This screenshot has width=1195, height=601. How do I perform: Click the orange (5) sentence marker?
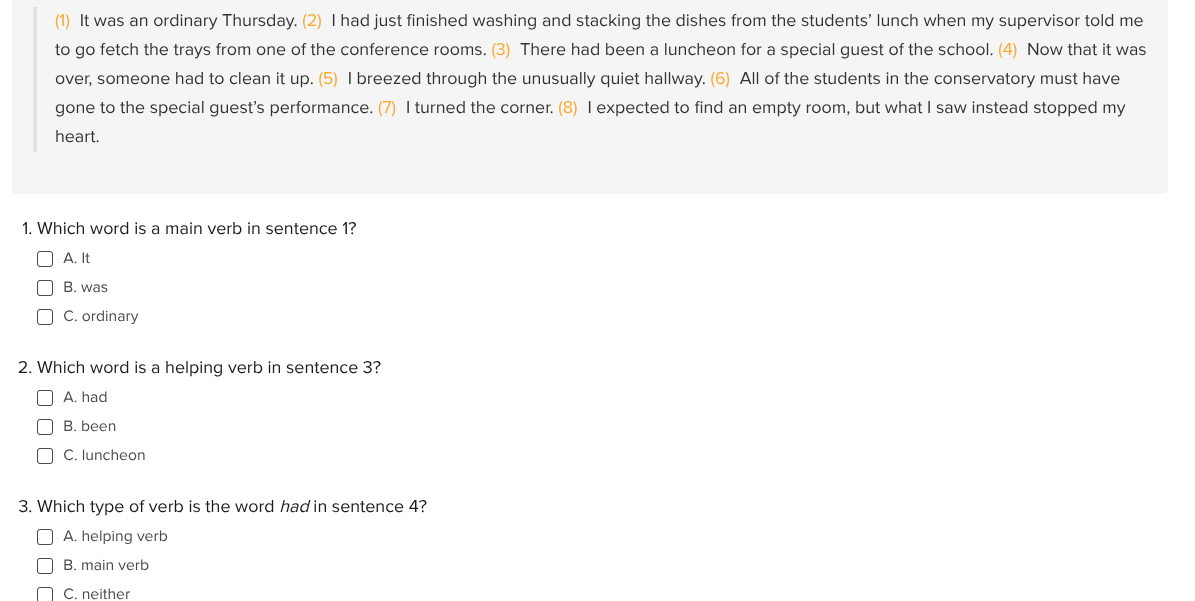click(328, 79)
